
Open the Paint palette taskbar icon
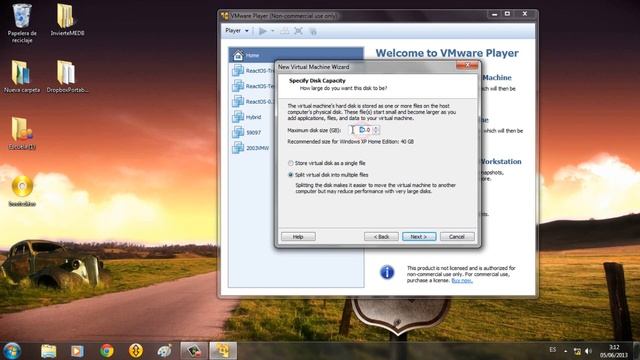165,351
